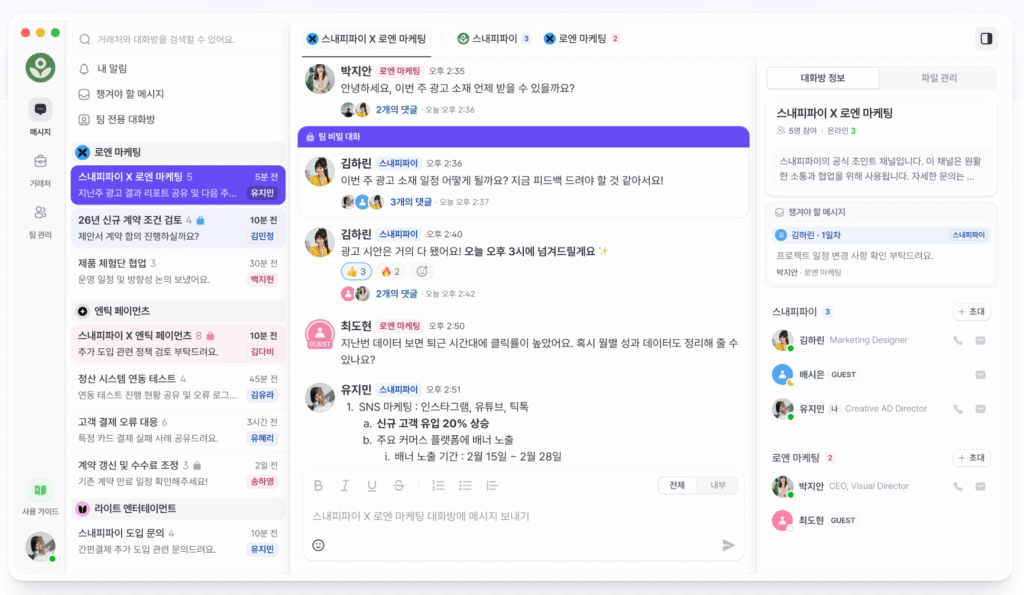
Task: Toggle the thumbs-up reaction with 3
Action: tap(356, 272)
